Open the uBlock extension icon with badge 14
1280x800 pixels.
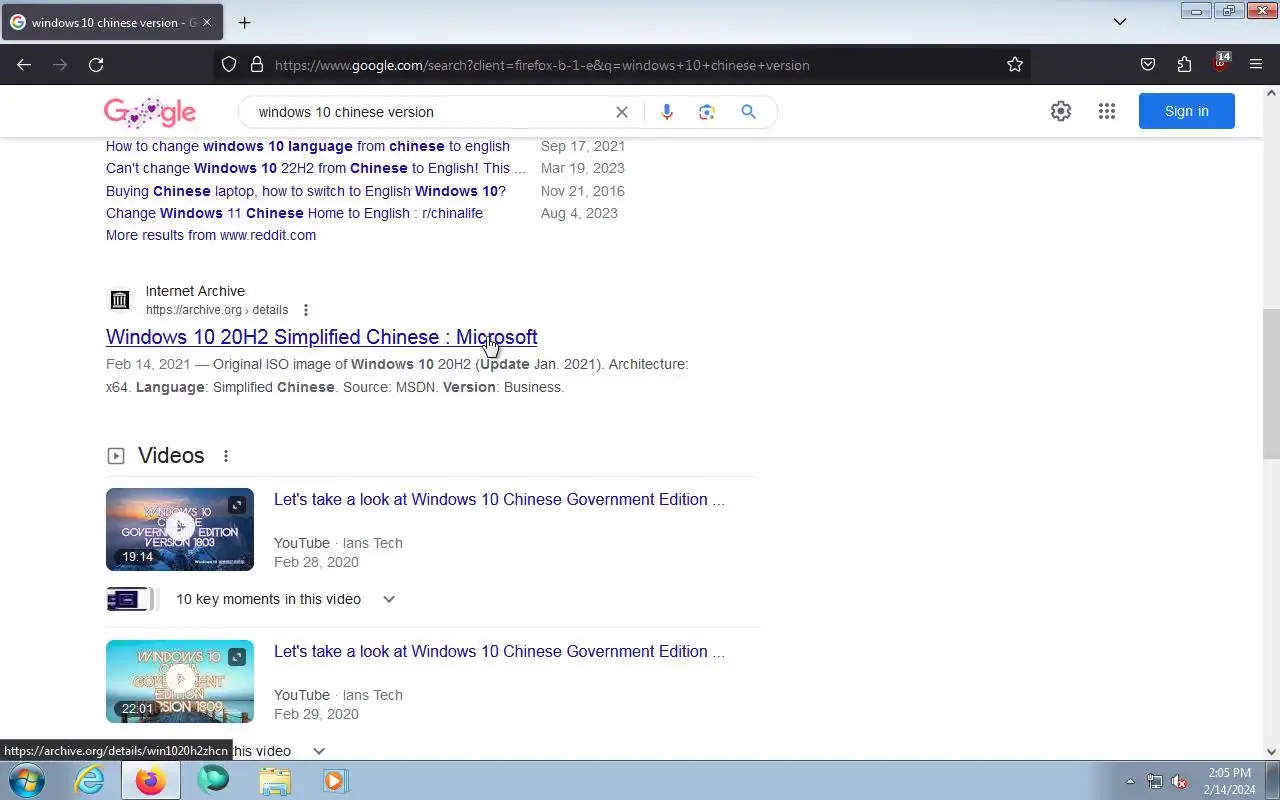click(1220, 63)
